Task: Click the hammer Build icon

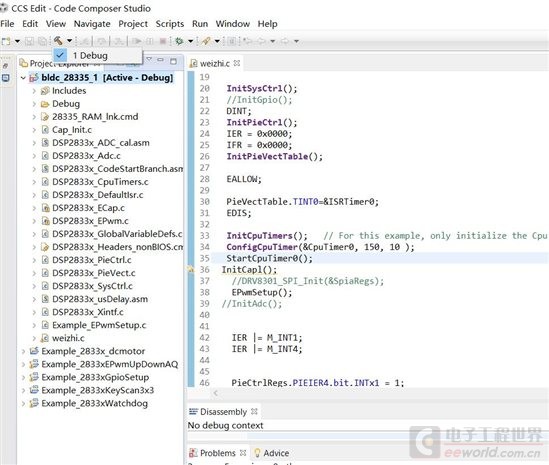Action: tap(58, 41)
